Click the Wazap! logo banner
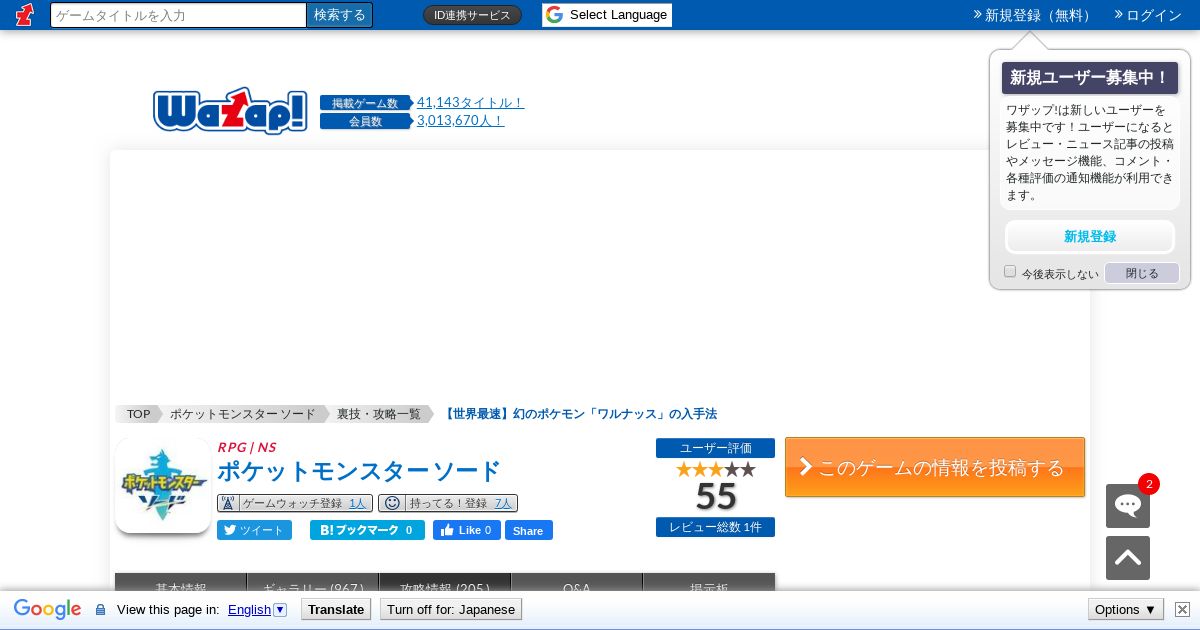This screenshot has width=1200, height=630. (x=230, y=111)
